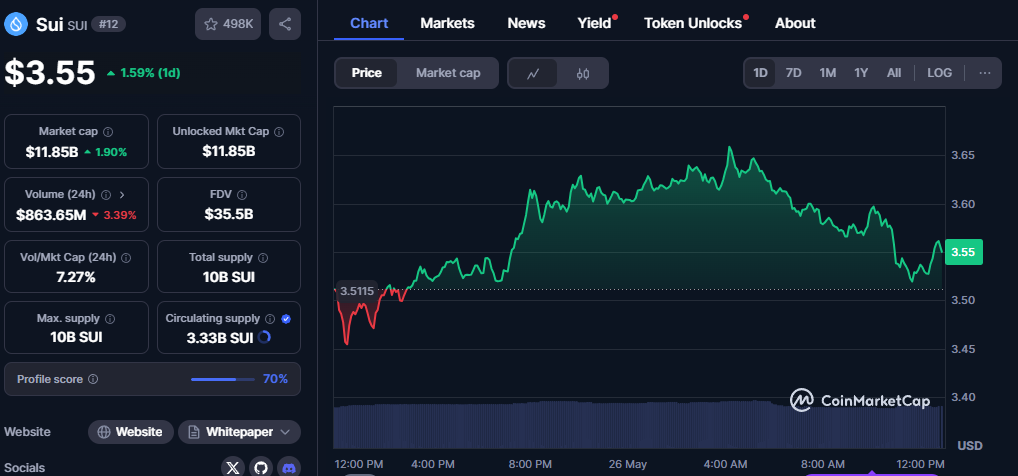Open the chart more options ellipsis

tap(985, 73)
